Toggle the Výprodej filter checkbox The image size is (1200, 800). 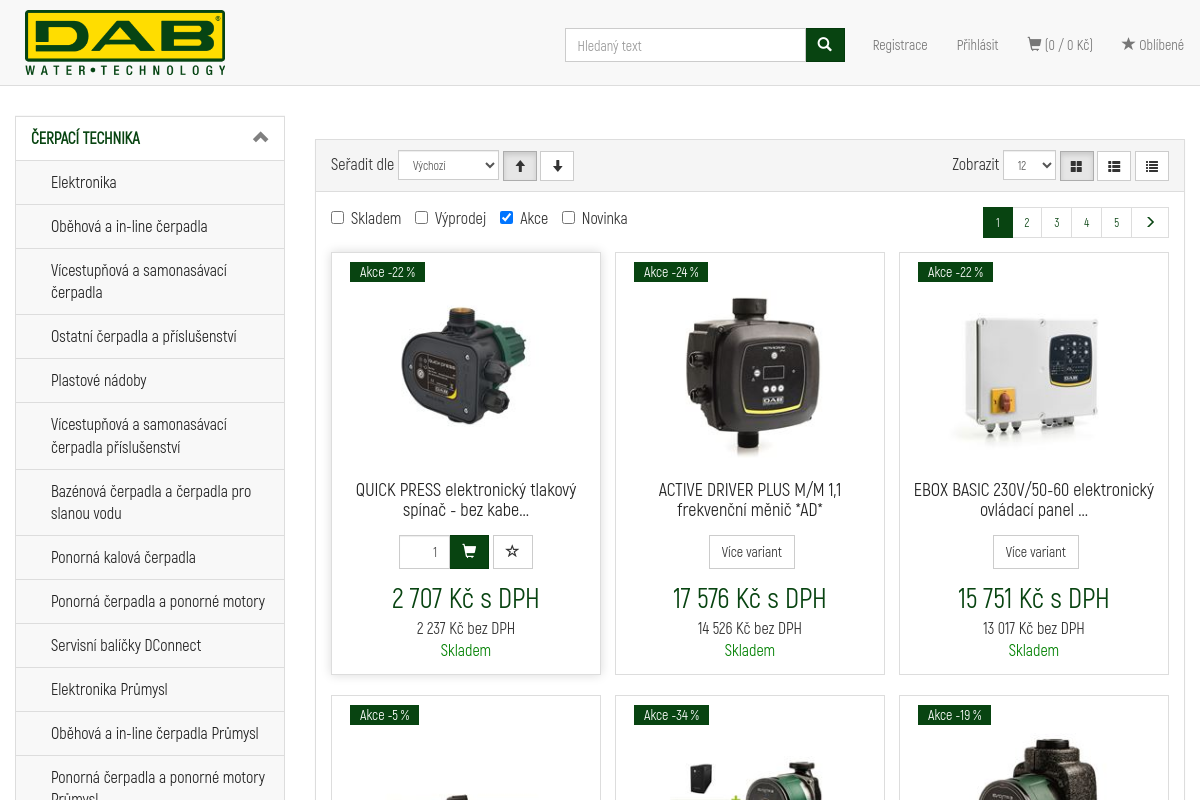(422, 218)
